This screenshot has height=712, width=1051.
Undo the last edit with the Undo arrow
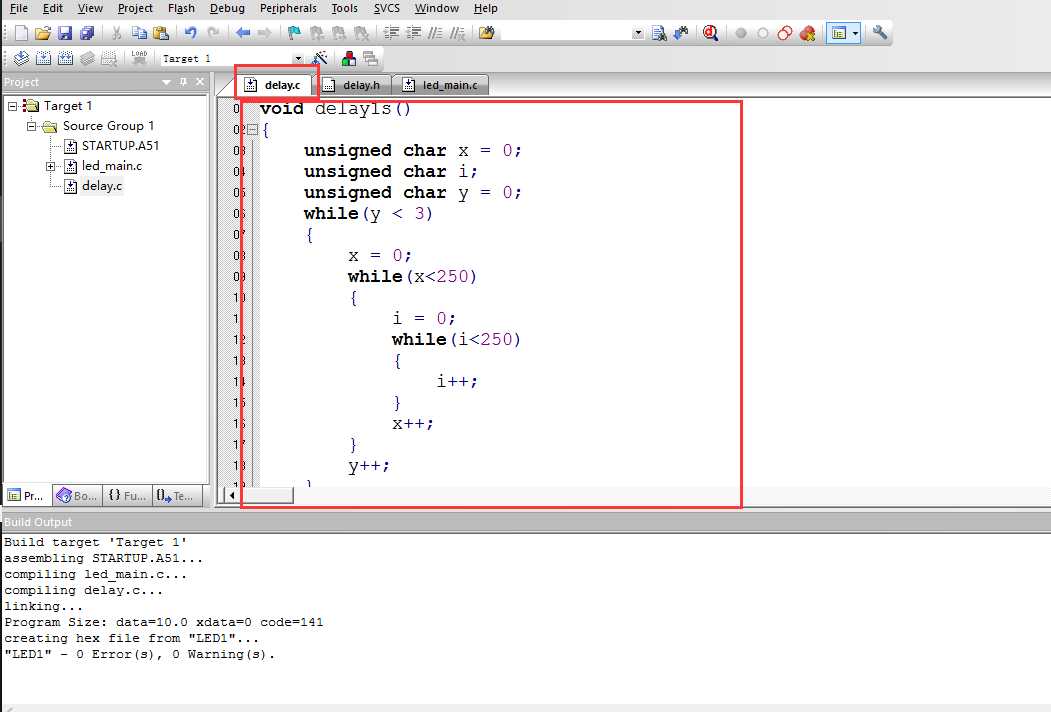tap(191, 33)
